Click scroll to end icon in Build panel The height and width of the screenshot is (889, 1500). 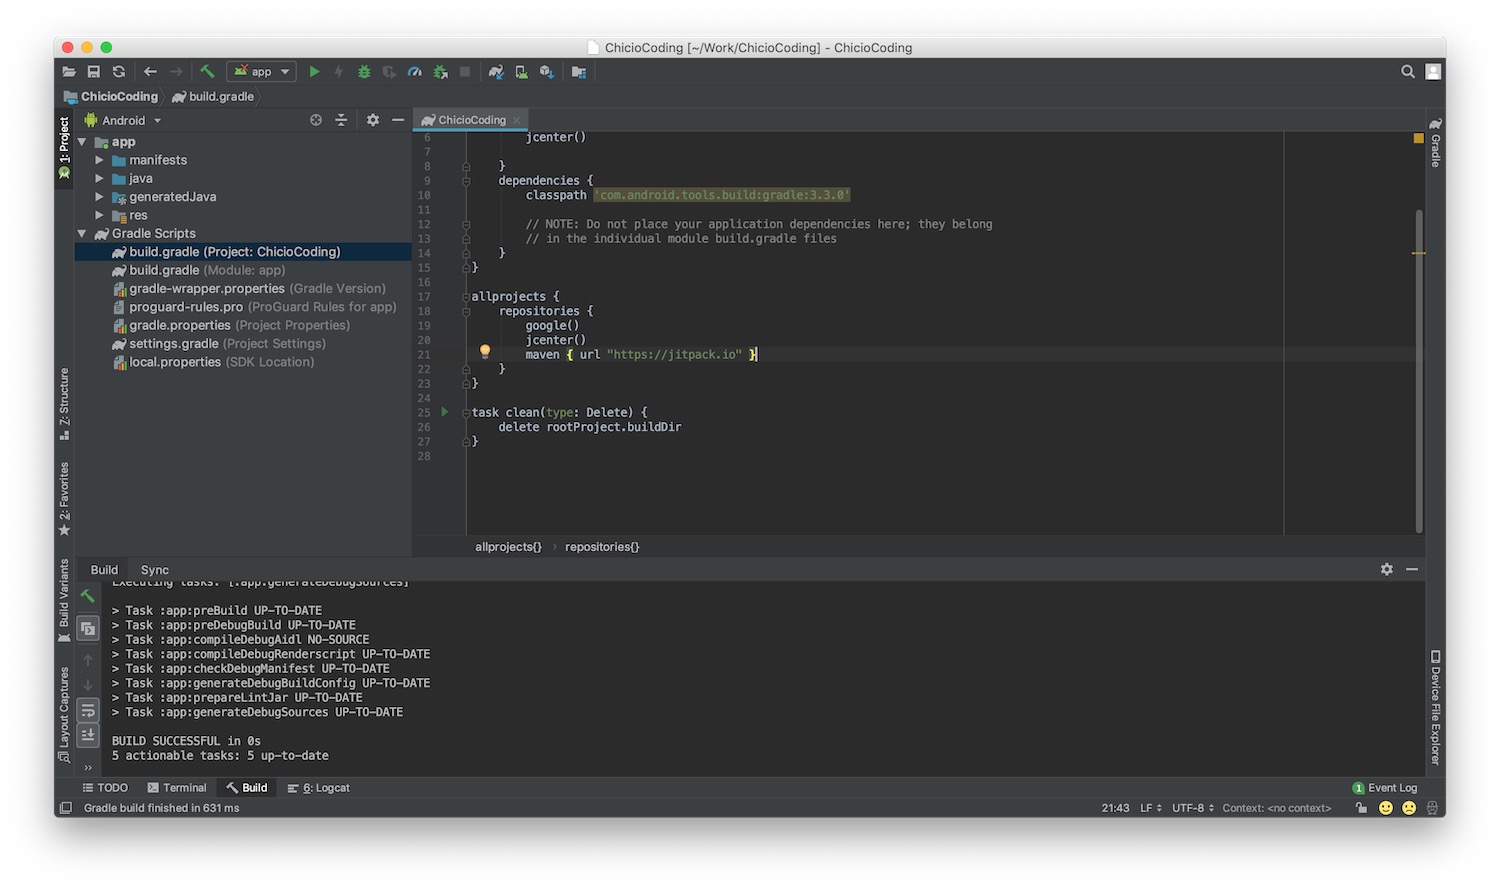[88, 735]
